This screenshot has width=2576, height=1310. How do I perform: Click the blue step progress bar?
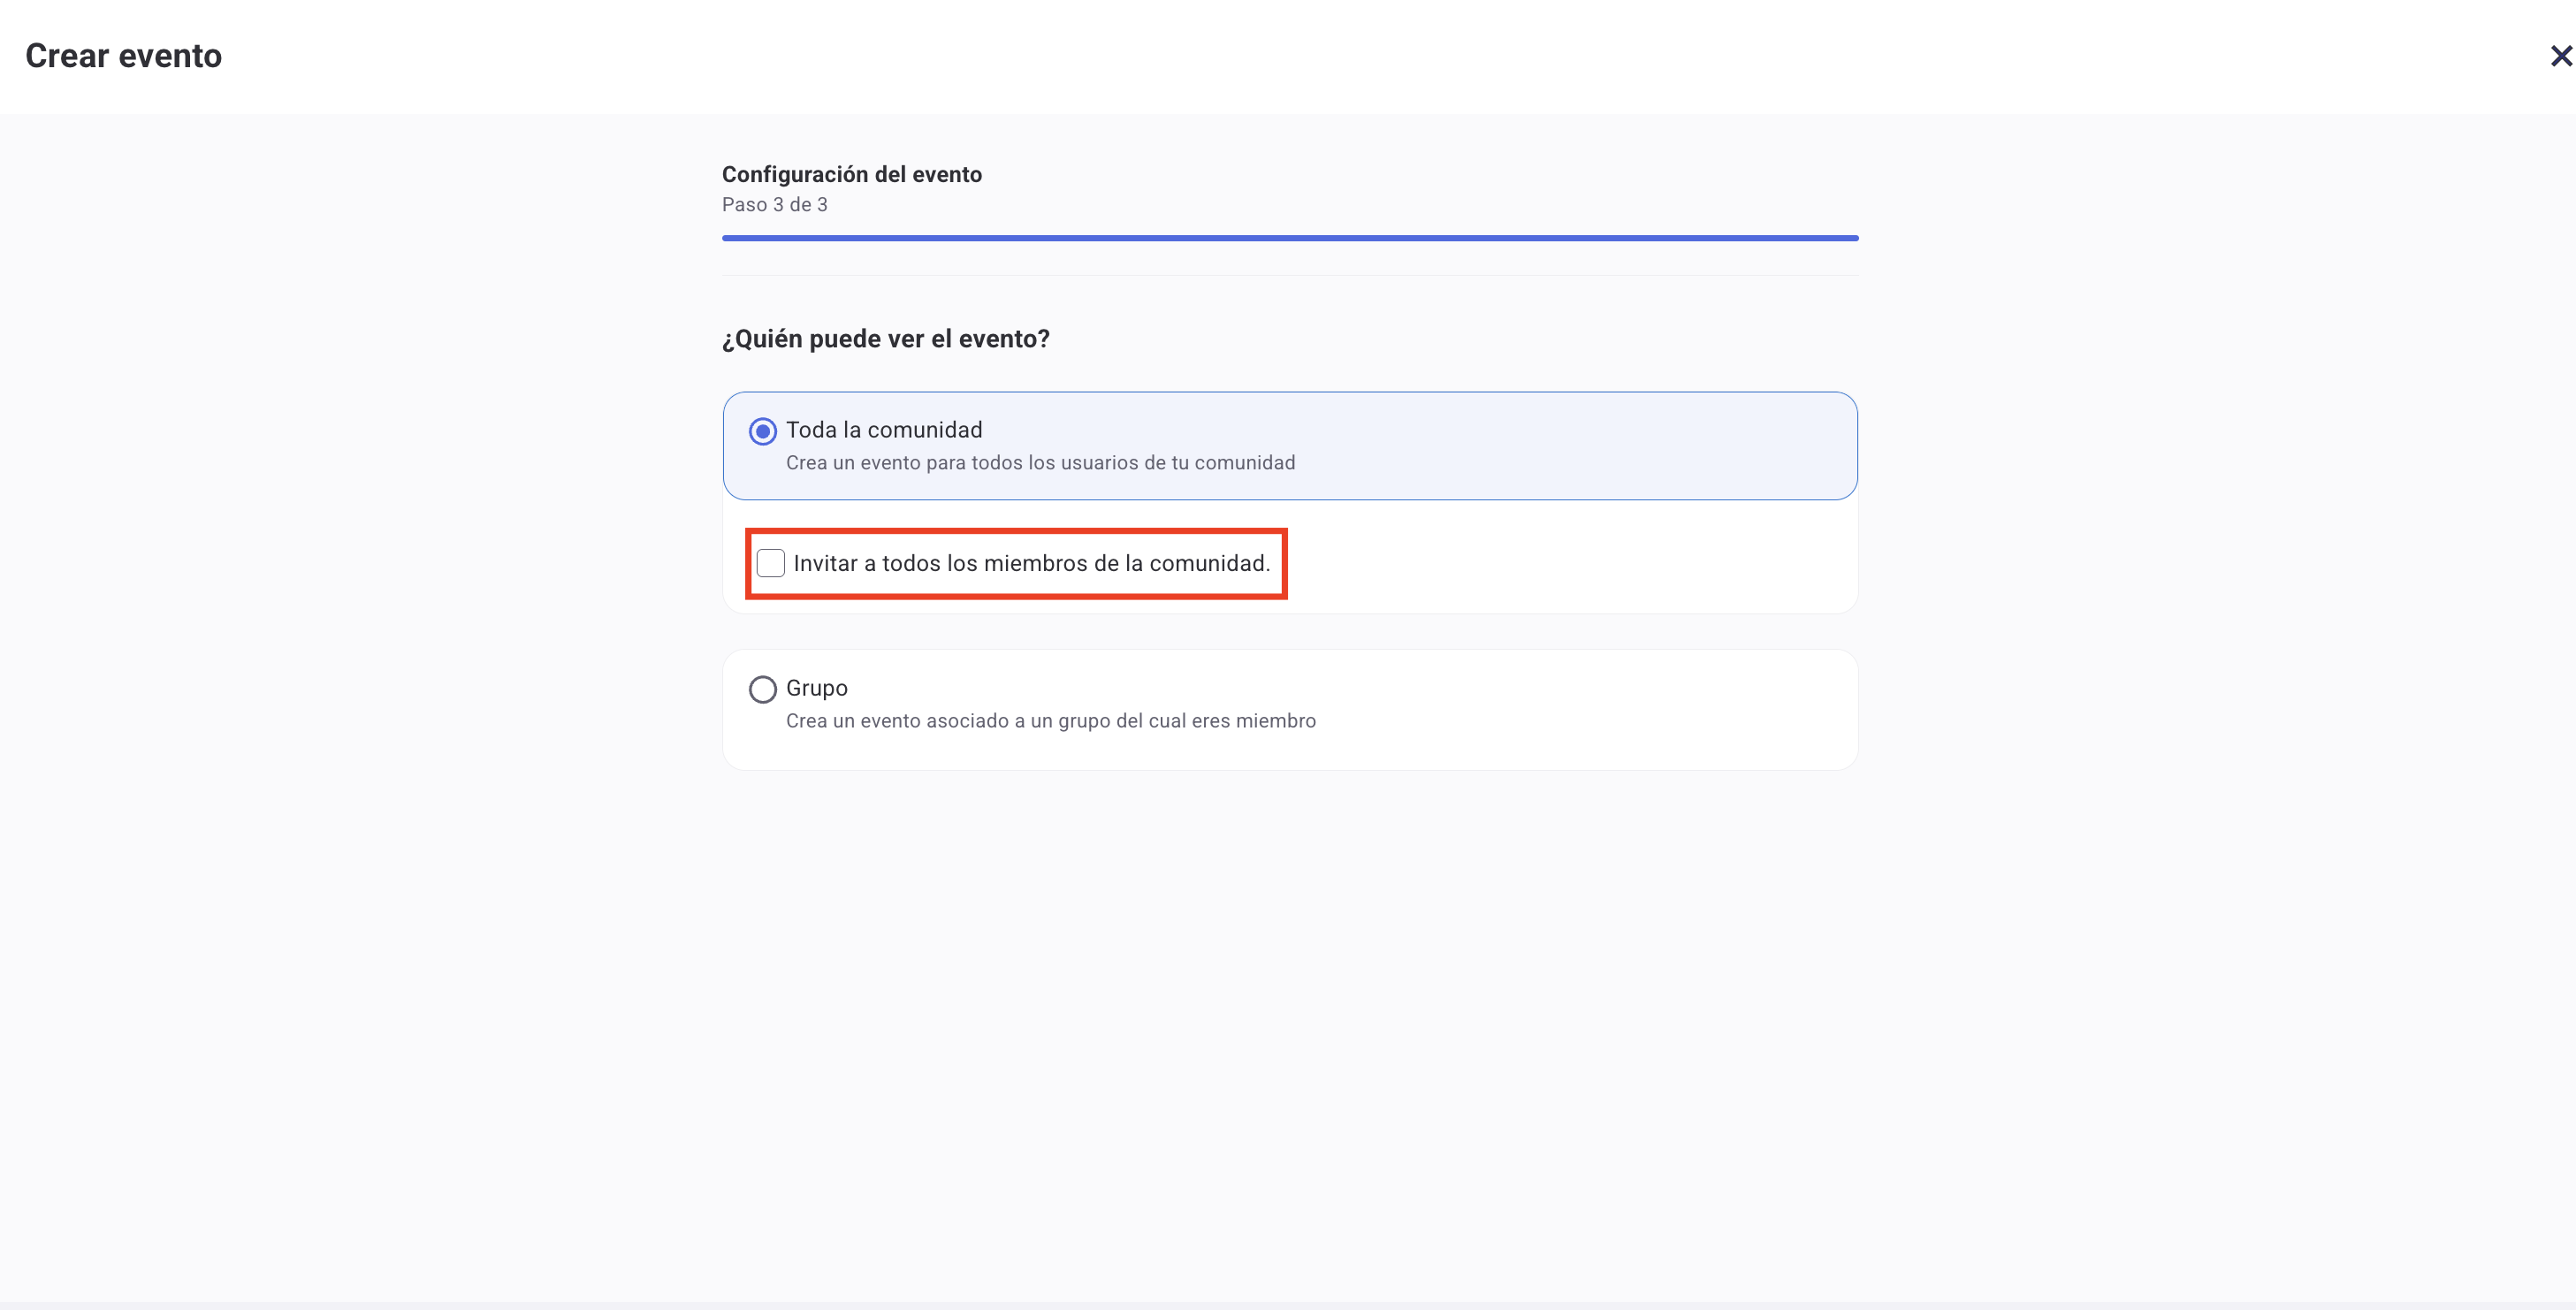click(1290, 238)
